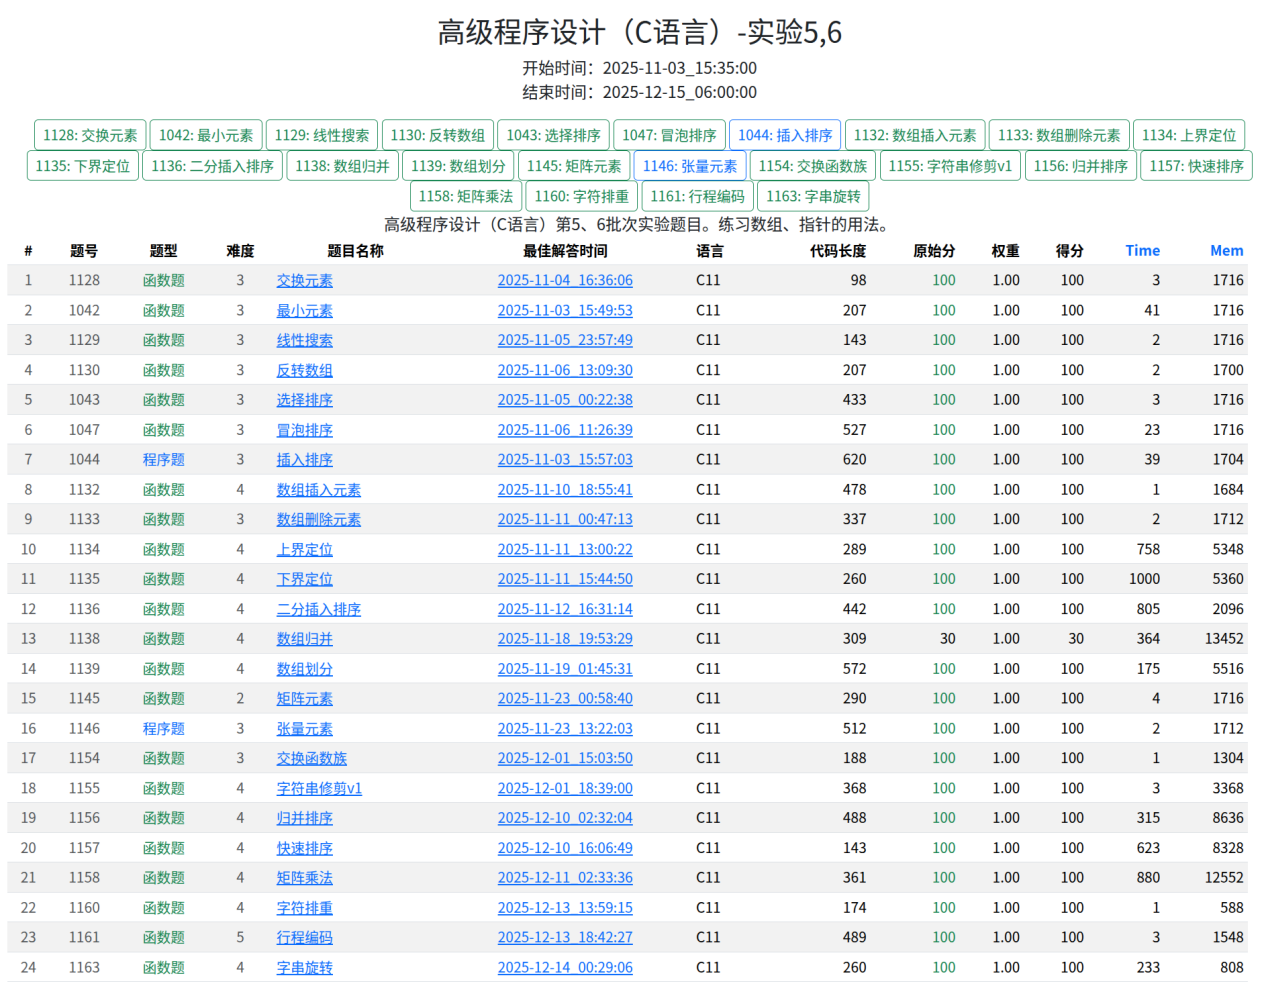Open the 数组归并 problem link in table
Image resolution: width=1266 pixels, height=994 pixels.
(305, 639)
